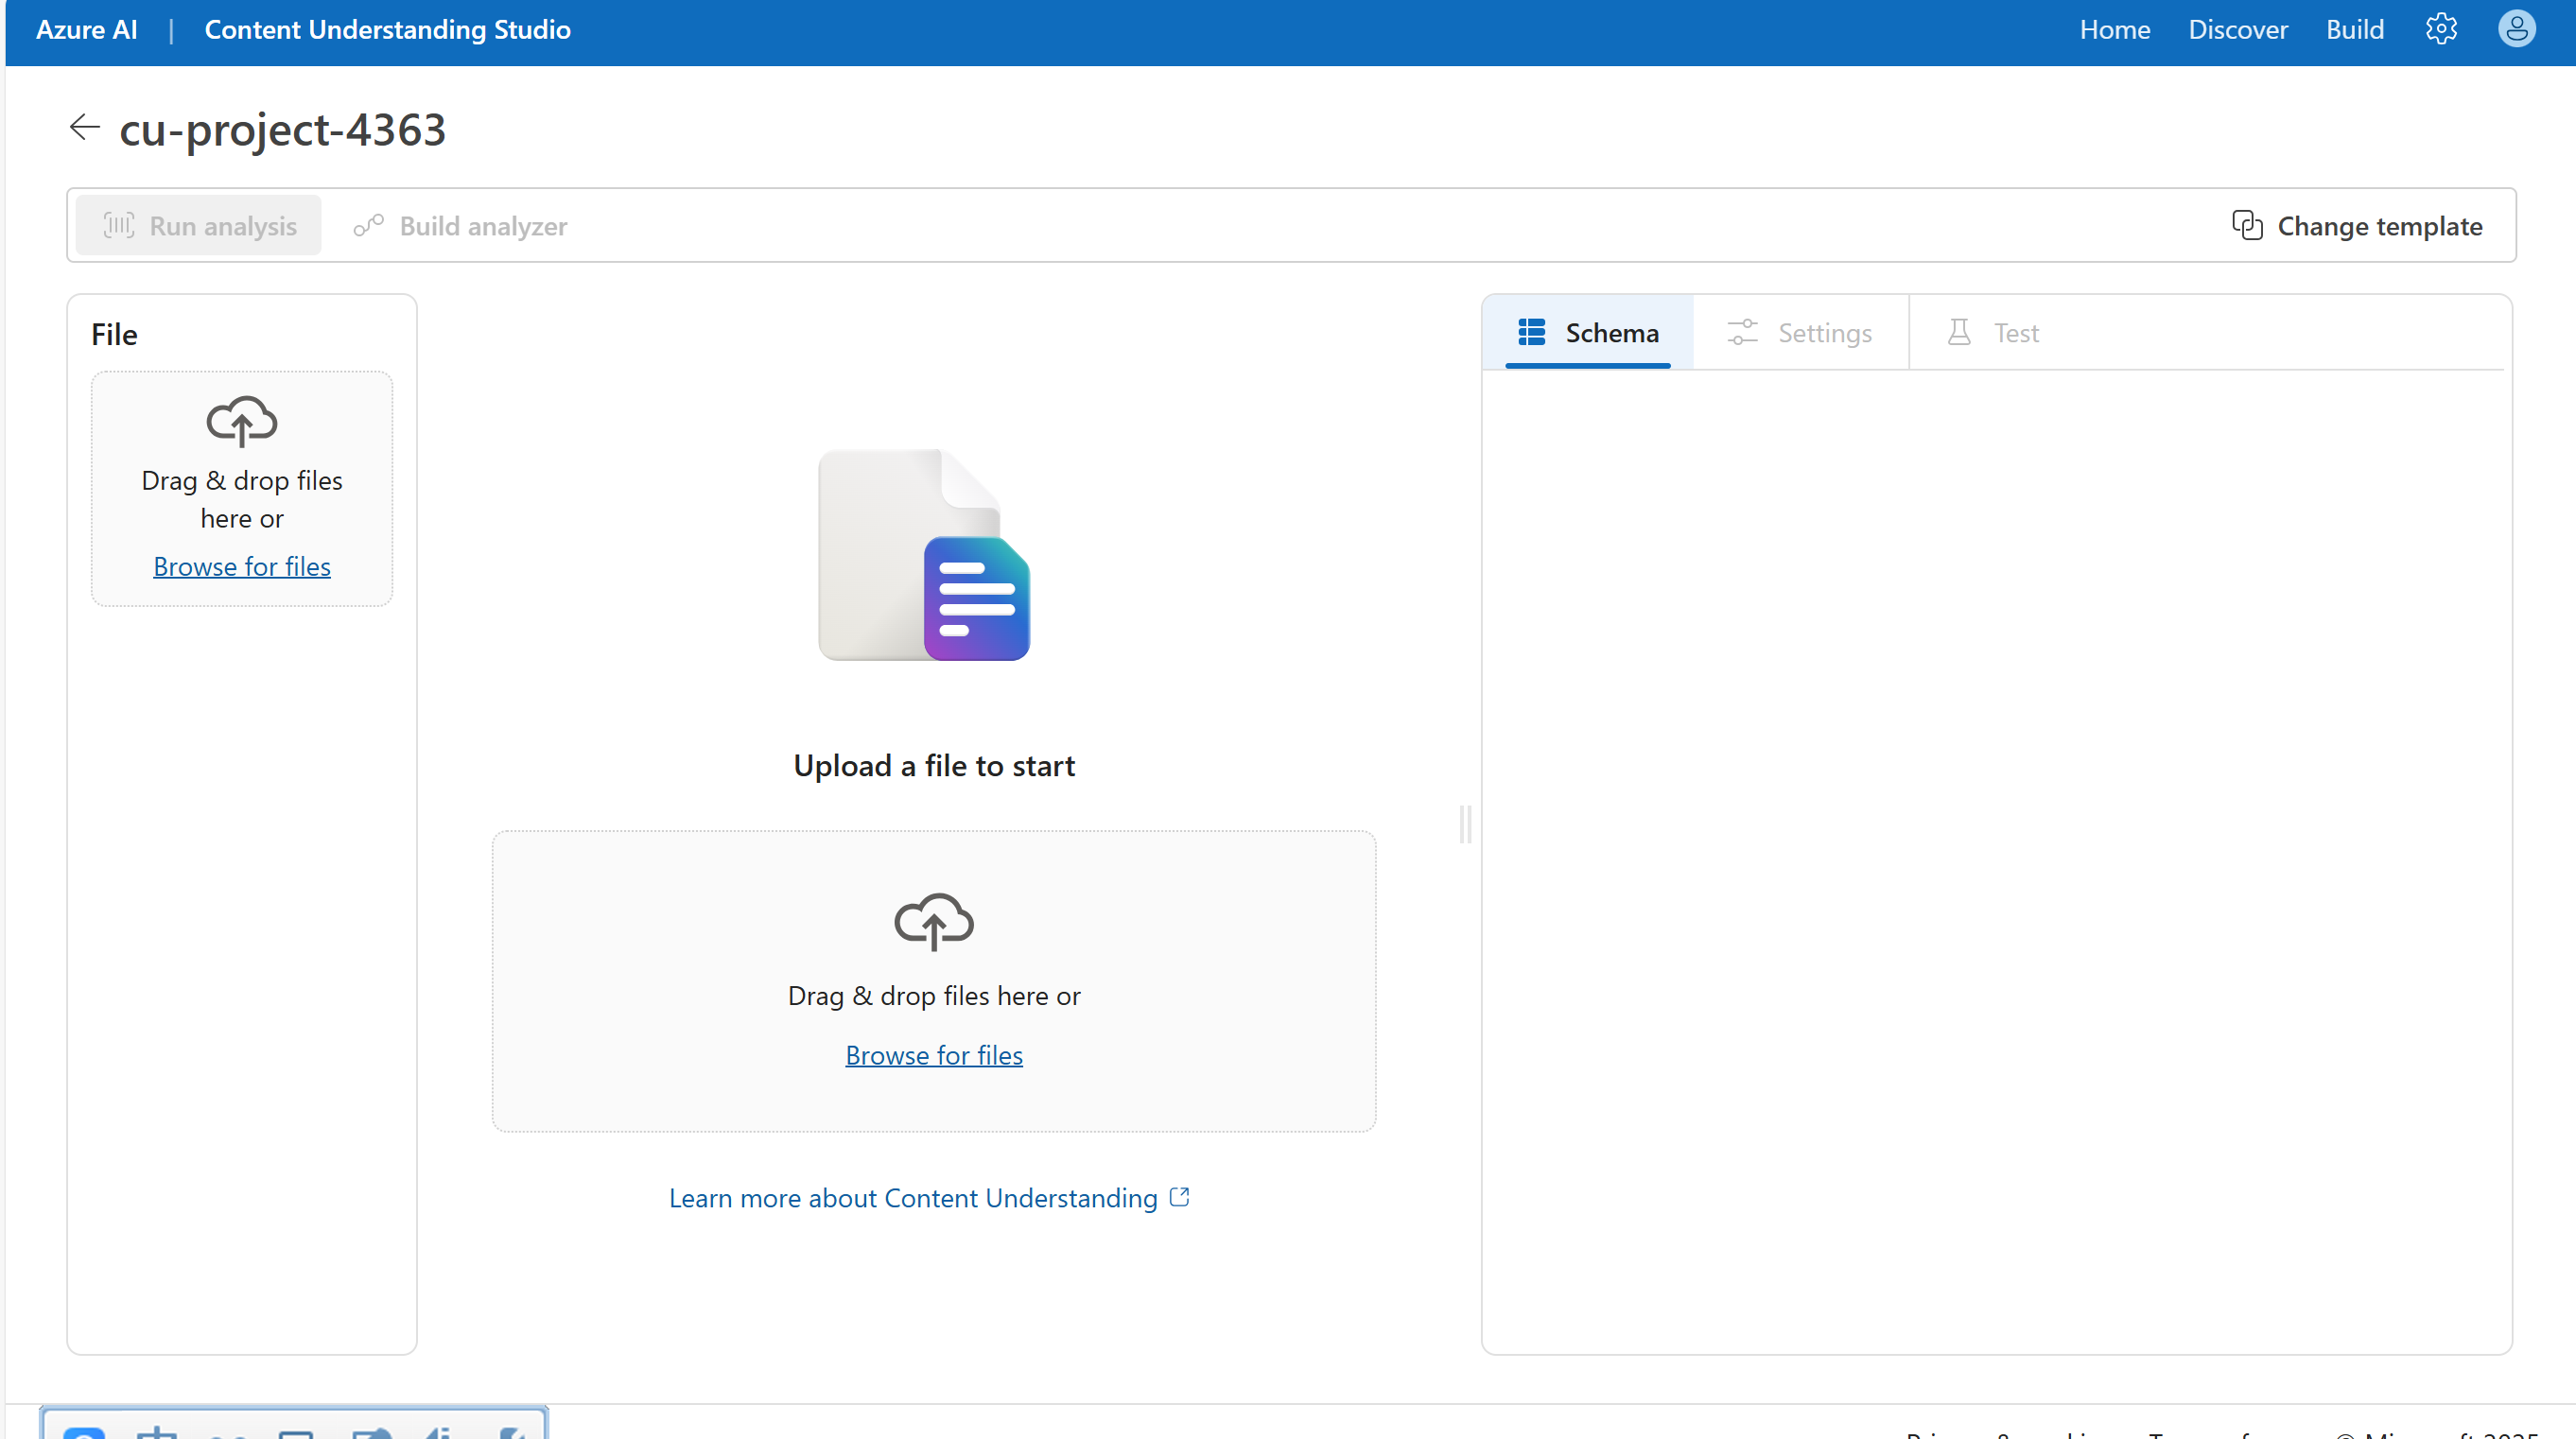
Task: Click the back arrow beside cu-project-4363
Action: (85, 127)
